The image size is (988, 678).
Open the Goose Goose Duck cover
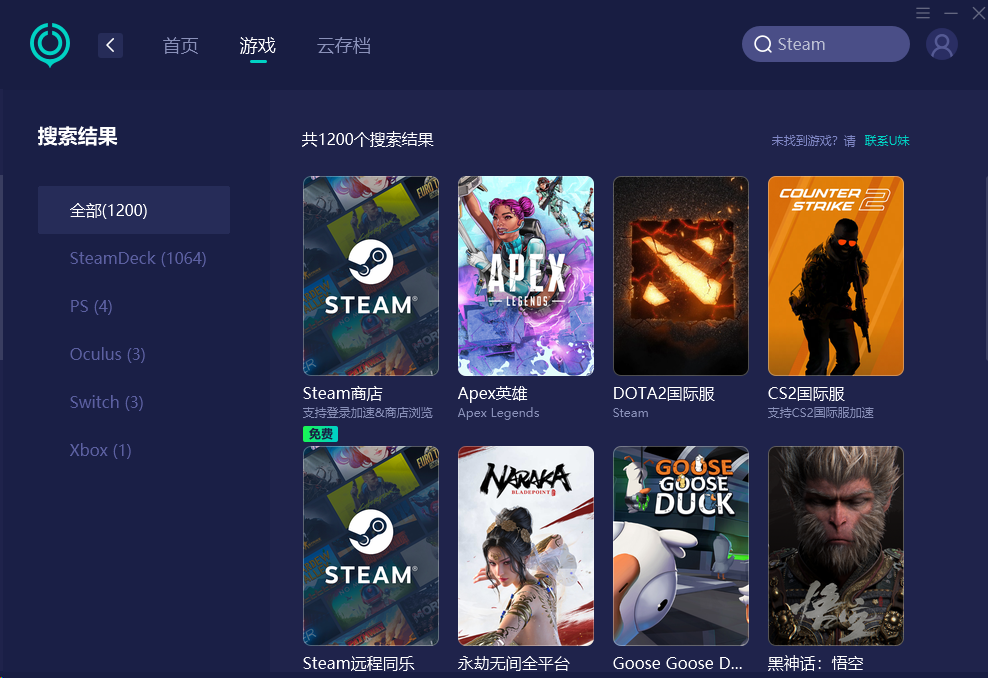(680, 546)
